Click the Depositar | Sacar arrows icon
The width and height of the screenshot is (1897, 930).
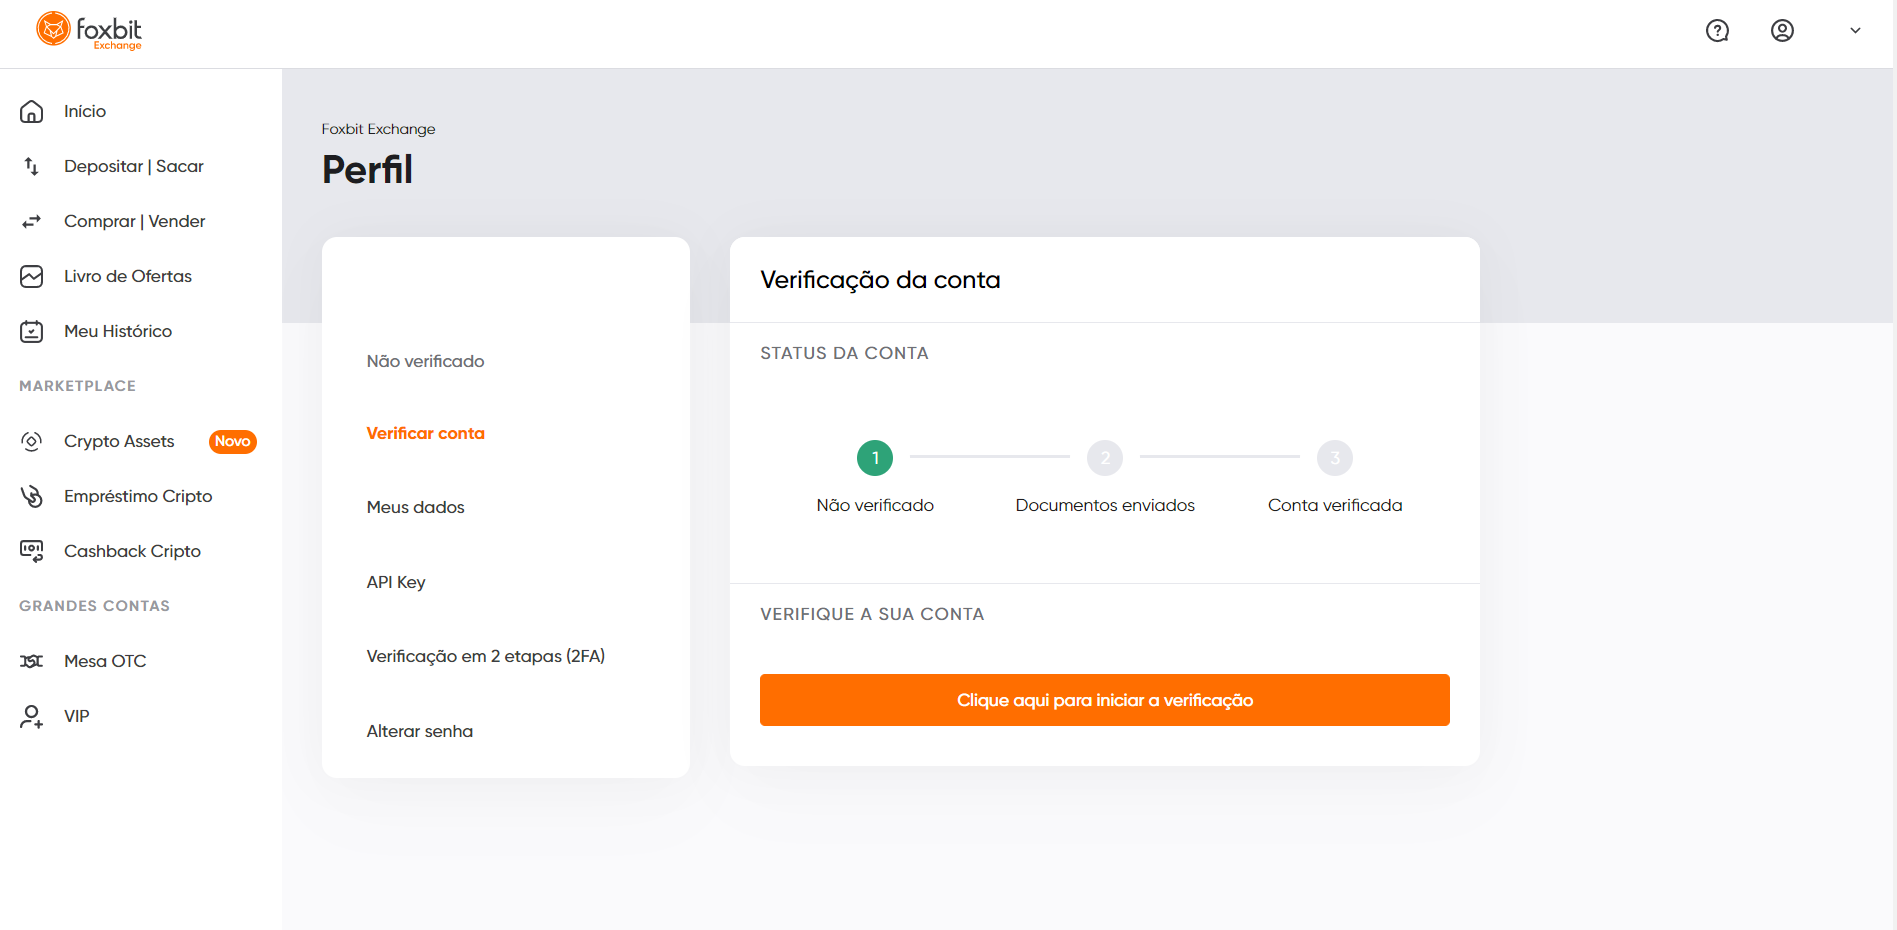(32, 166)
